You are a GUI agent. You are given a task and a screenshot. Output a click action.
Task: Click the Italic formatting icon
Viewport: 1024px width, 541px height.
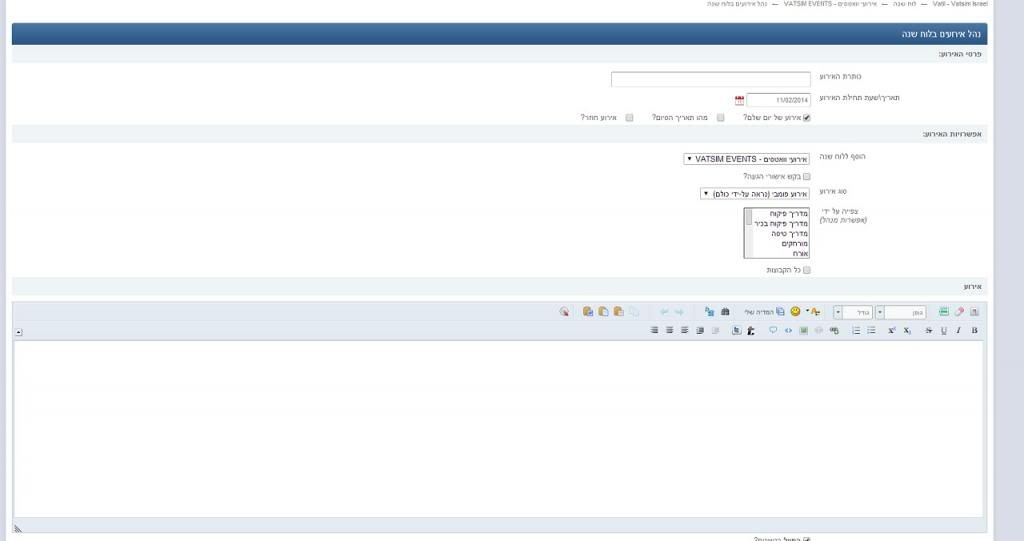click(x=958, y=330)
